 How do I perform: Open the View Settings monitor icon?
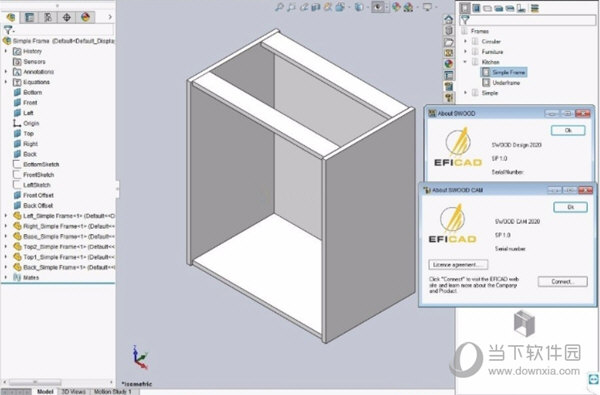(427, 7)
